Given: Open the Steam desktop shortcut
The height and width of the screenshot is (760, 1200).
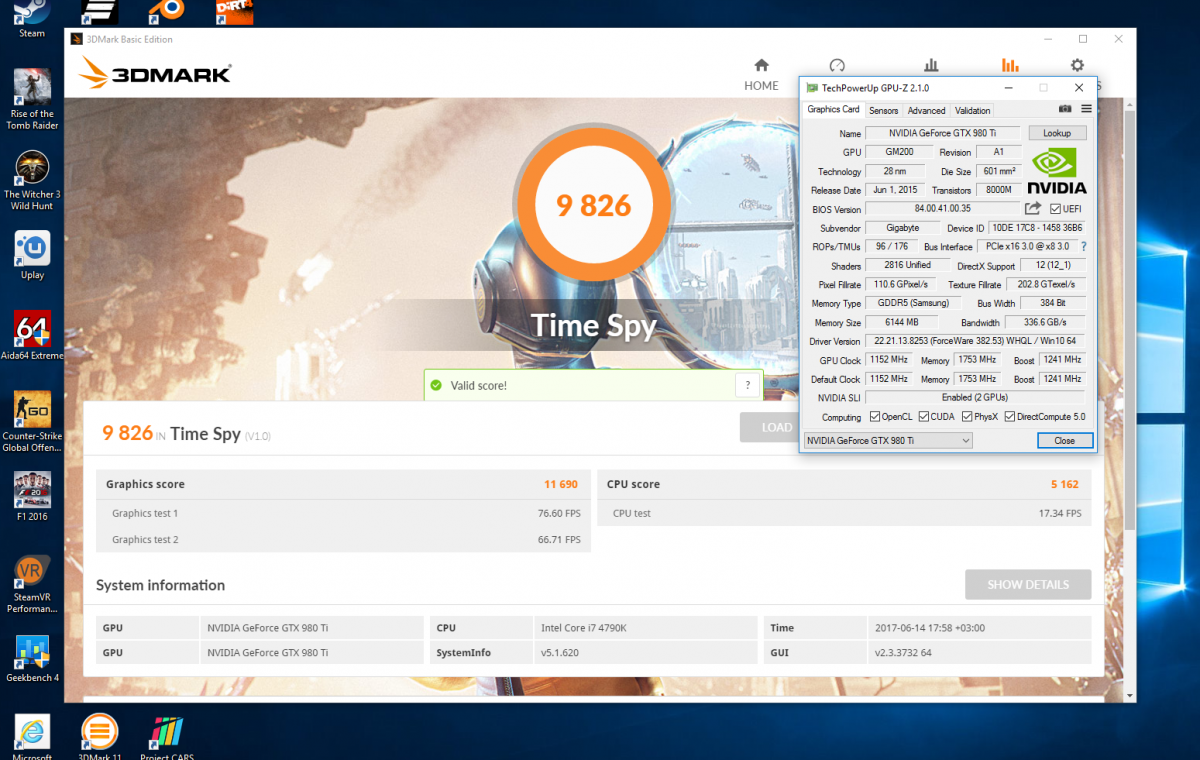Looking at the screenshot, I should tap(32, 18).
